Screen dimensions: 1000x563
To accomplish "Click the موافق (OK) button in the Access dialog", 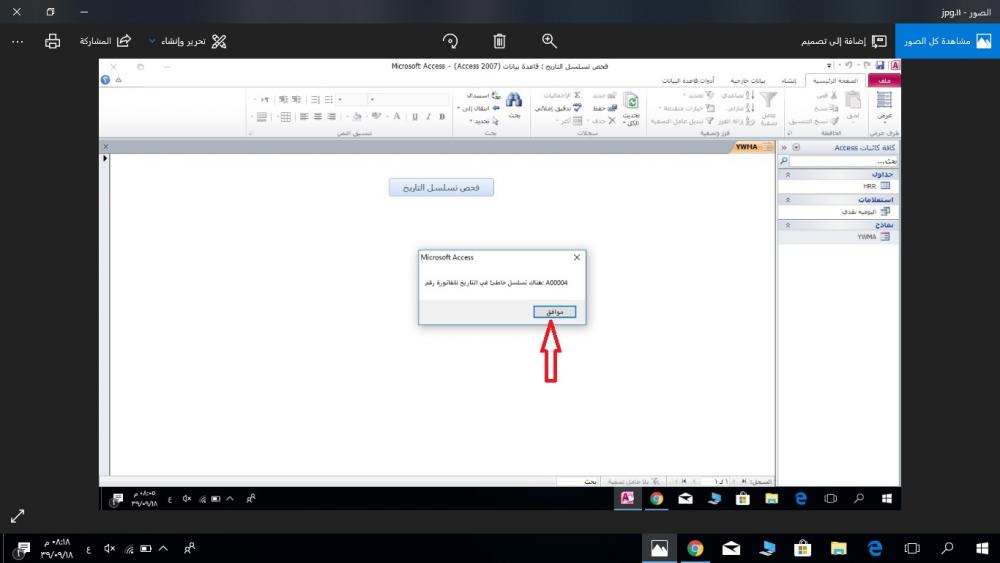I will (554, 312).
